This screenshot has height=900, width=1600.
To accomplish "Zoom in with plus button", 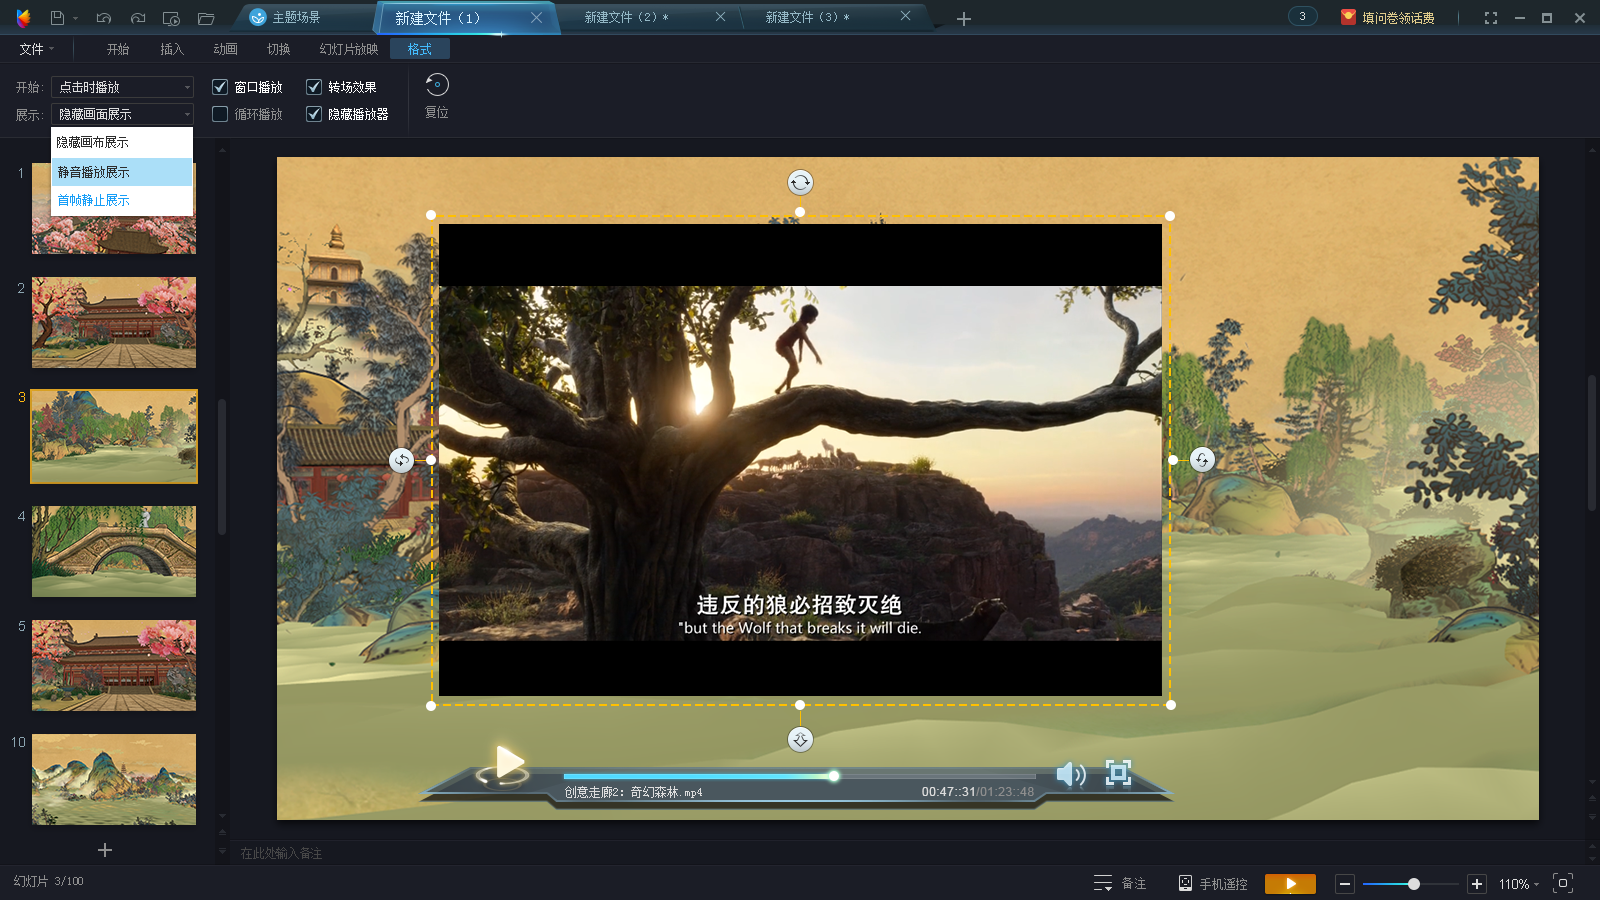I will point(1477,883).
